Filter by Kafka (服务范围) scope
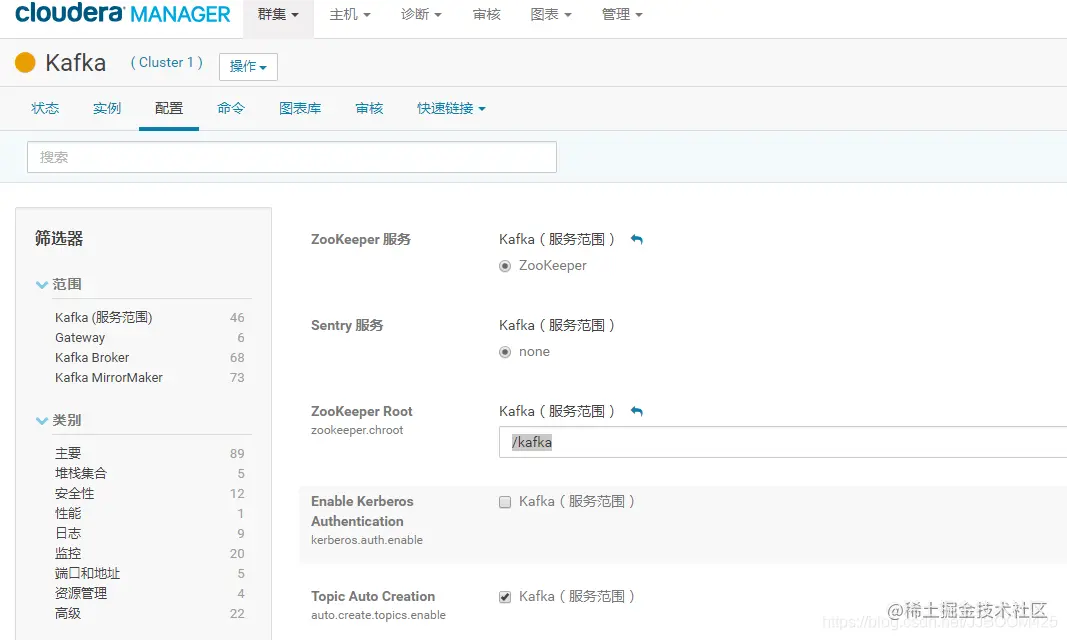 click(103, 318)
